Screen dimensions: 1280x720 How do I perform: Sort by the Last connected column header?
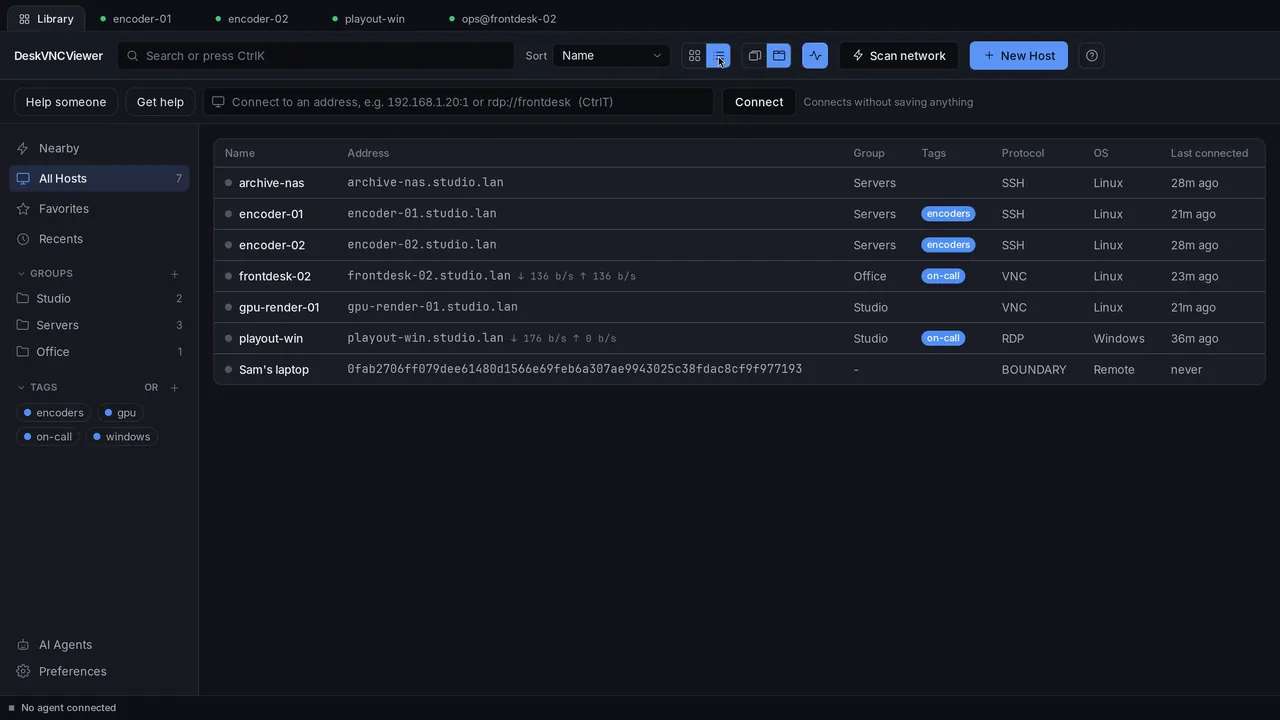[1209, 153]
